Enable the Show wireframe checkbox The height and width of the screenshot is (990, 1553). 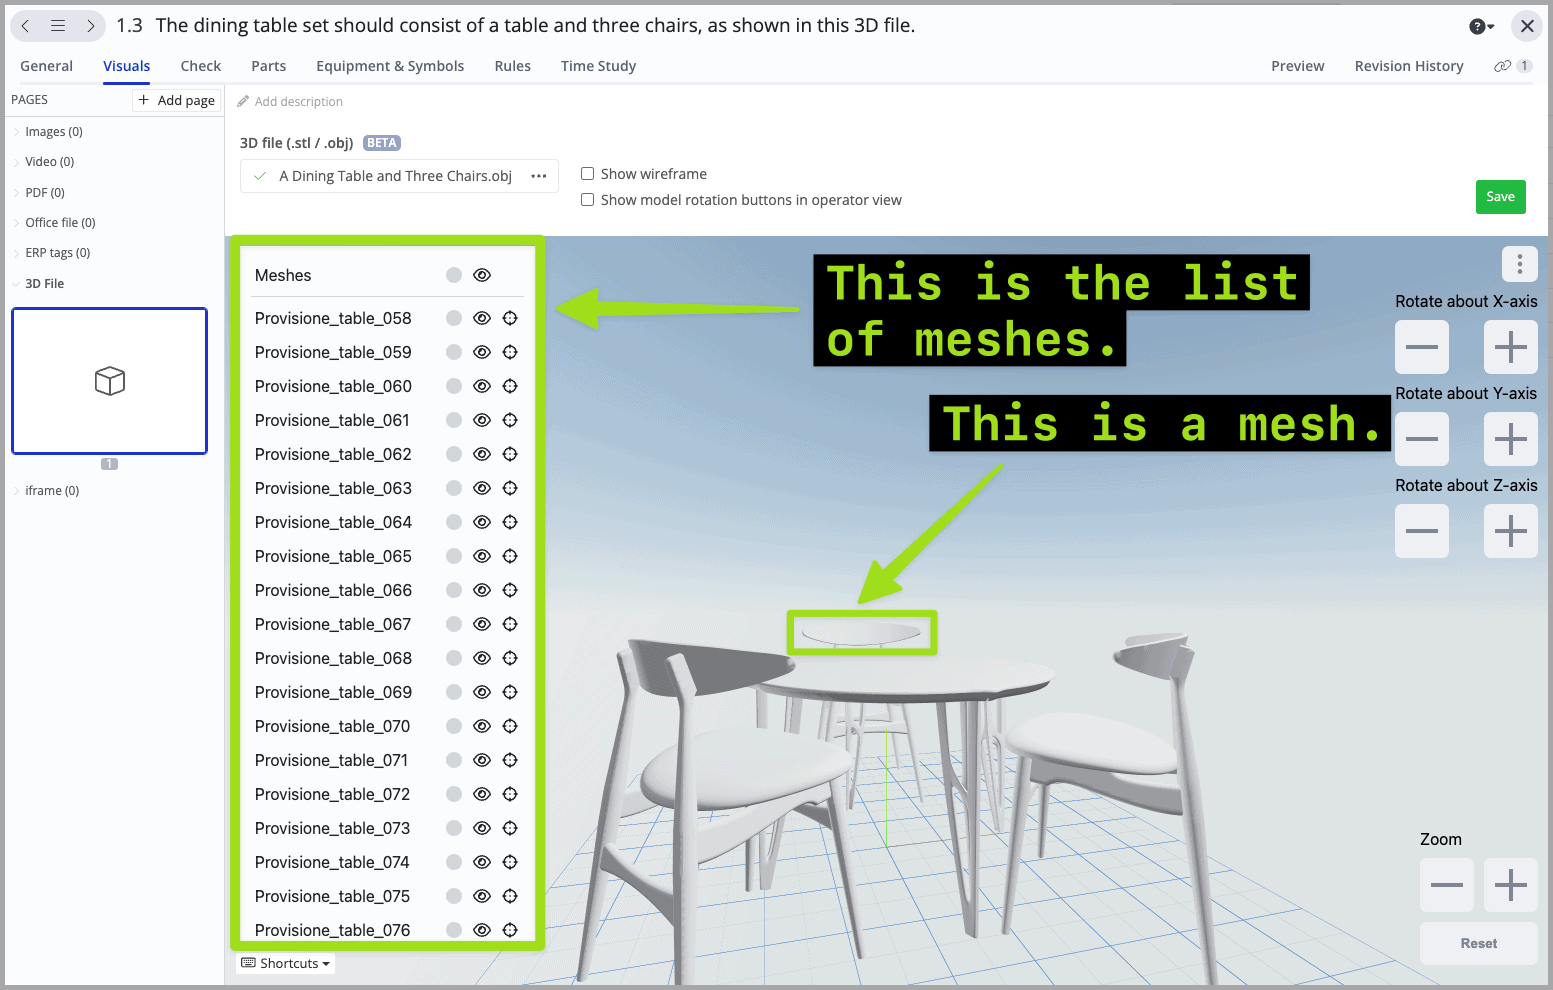587,173
